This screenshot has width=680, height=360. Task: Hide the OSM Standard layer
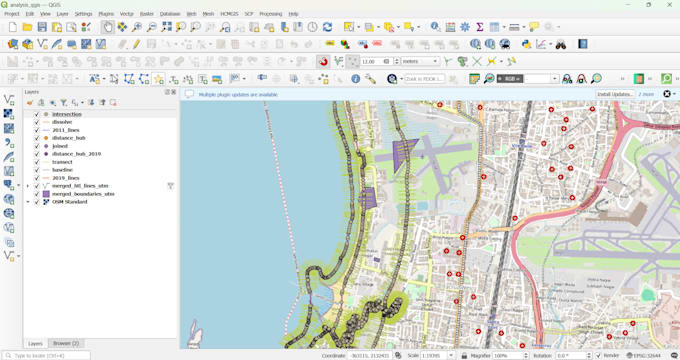pos(36,202)
